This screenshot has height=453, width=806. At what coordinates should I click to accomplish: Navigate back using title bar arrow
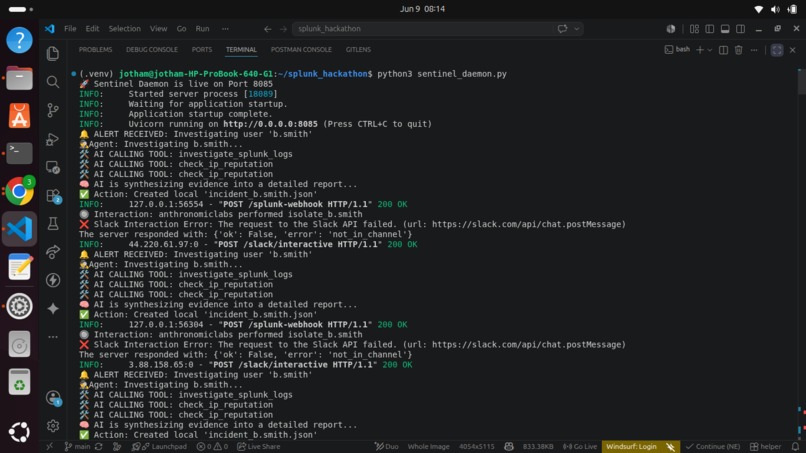[x=267, y=29]
